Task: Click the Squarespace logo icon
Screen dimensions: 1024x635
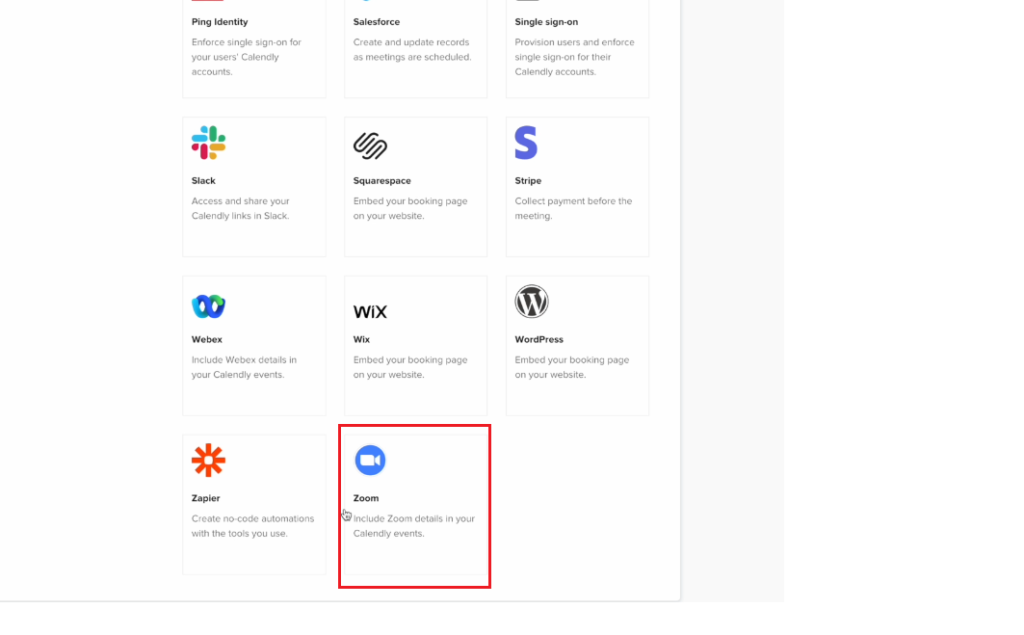Action: [370, 146]
